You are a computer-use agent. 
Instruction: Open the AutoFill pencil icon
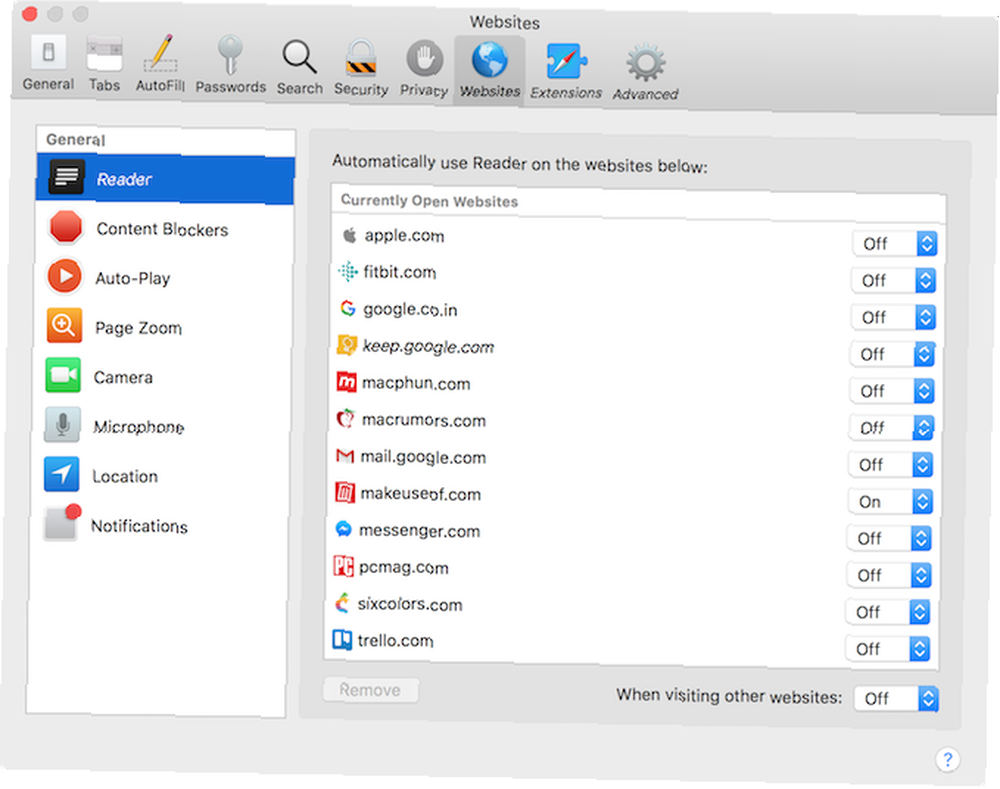160,54
